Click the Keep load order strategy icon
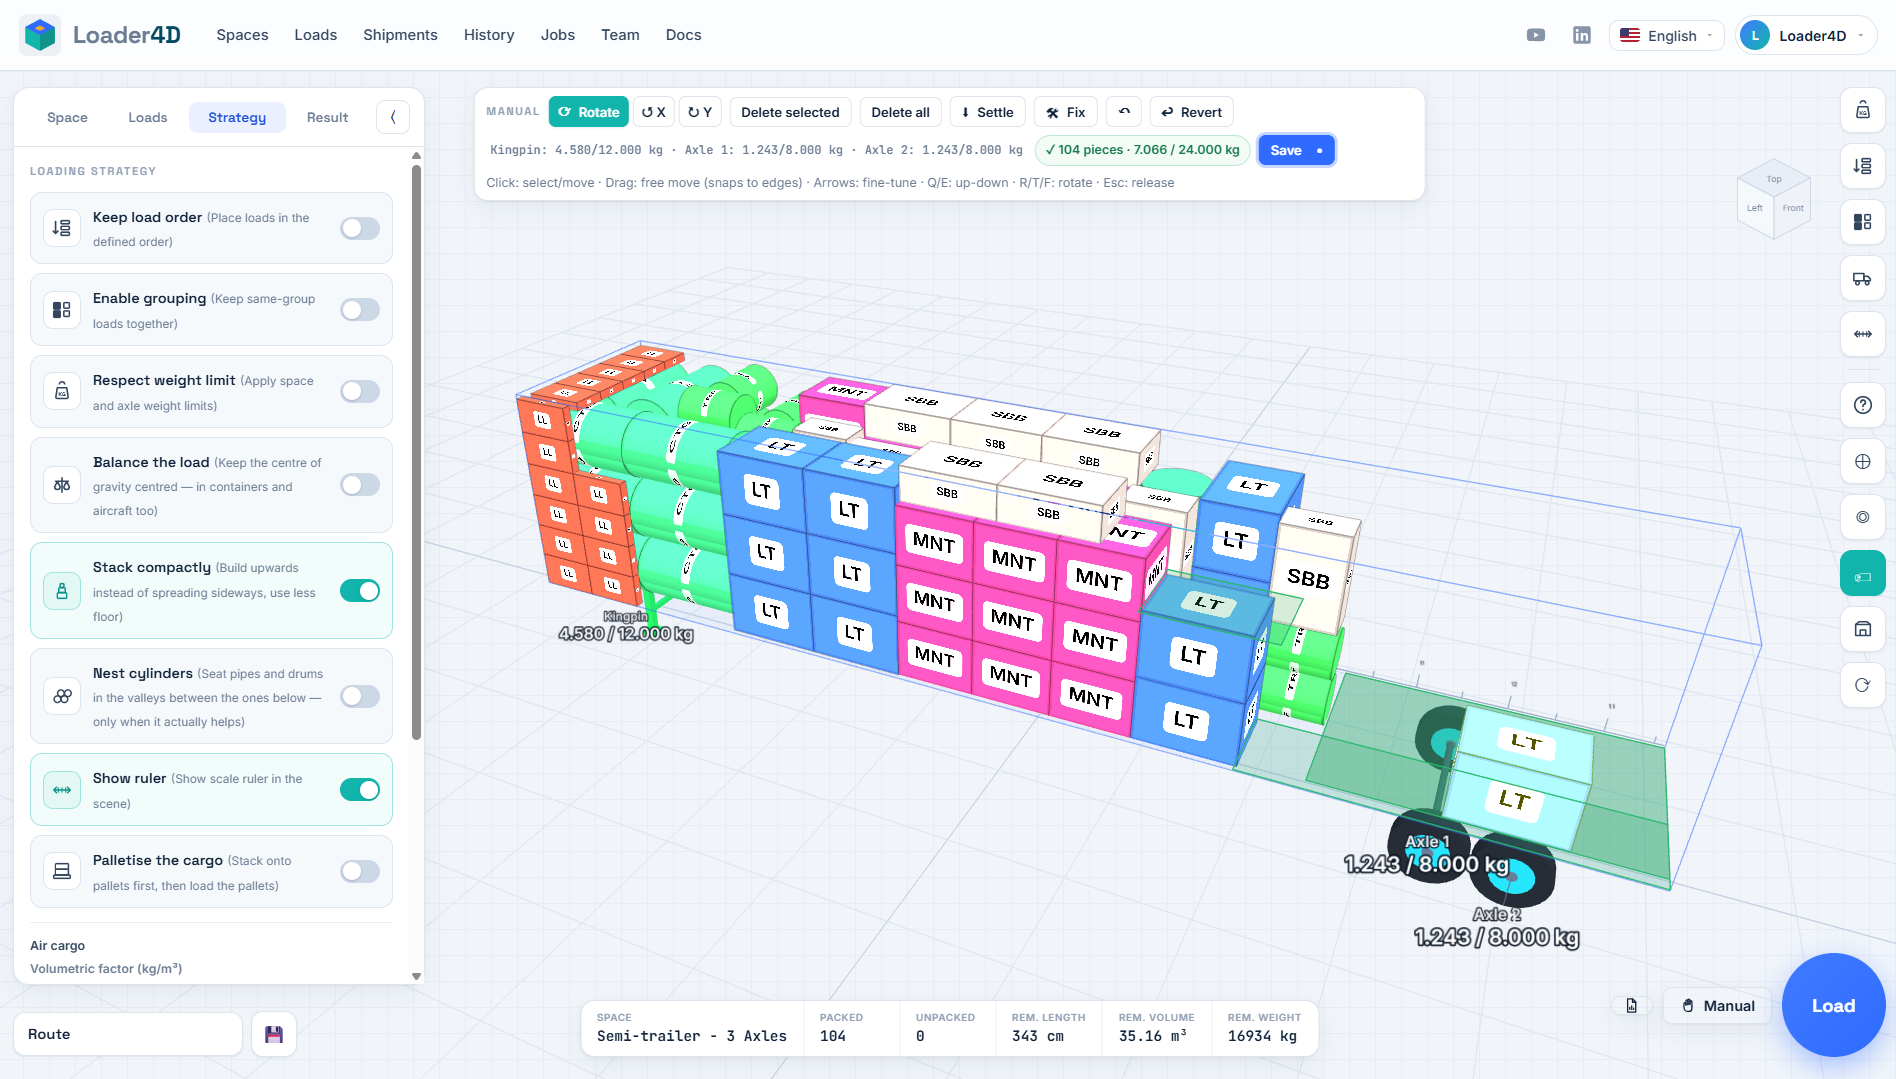1896x1079 pixels. pyautogui.click(x=62, y=228)
